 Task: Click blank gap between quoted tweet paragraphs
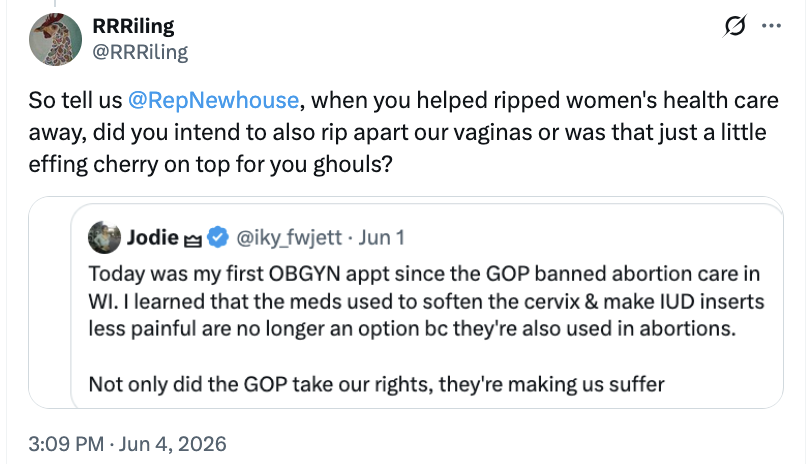pyautogui.click(x=426, y=357)
